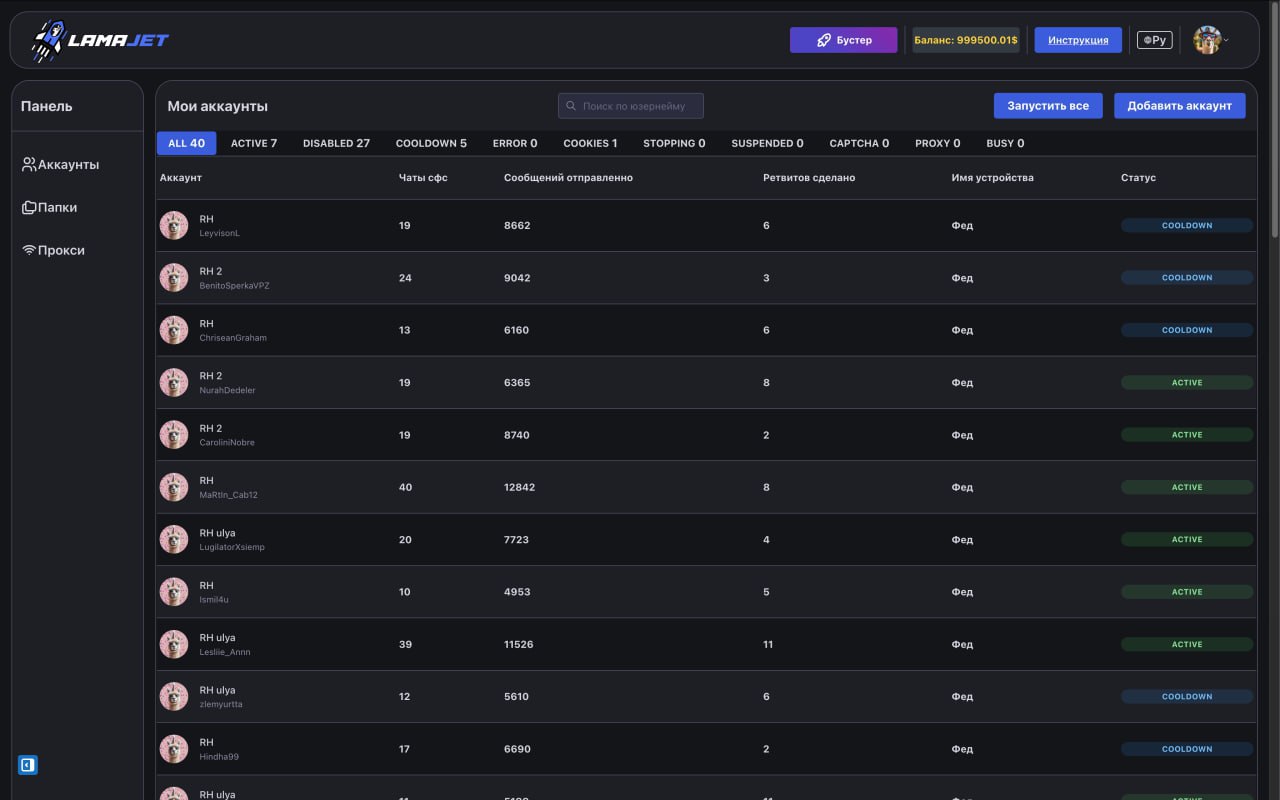The width and height of the screenshot is (1280, 800).
Task: Click the sent messages value 12842
Action: pyautogui.click(x=519, y=487)
